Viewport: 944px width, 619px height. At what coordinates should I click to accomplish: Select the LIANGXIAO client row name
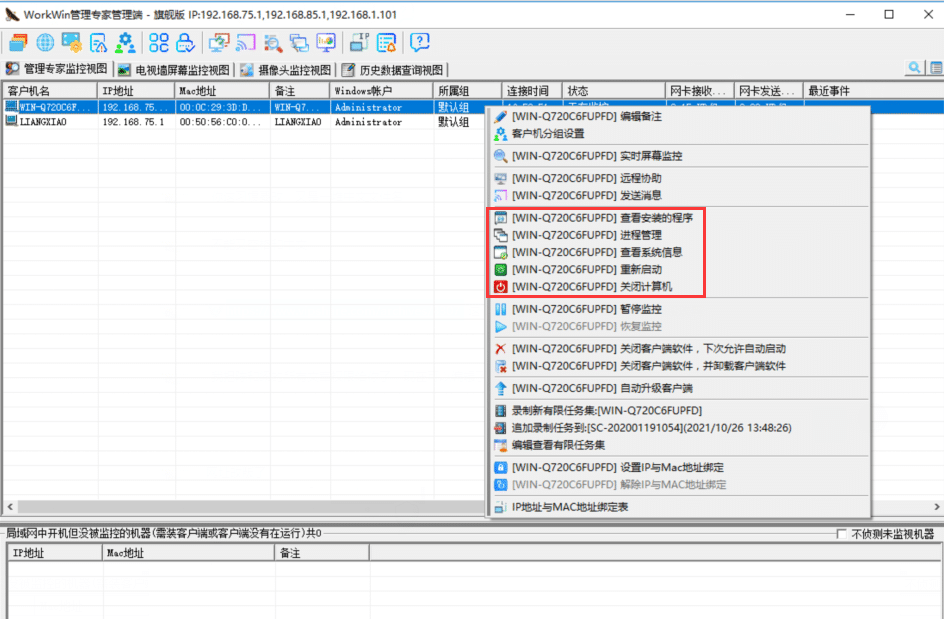[43, 122]
